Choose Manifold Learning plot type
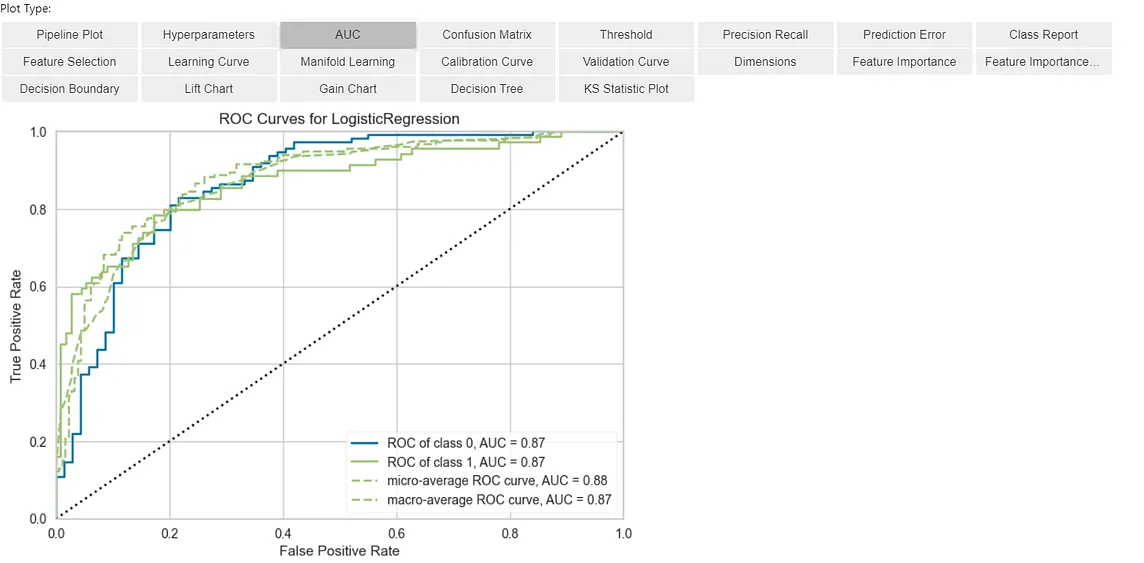 click(348, 62)
